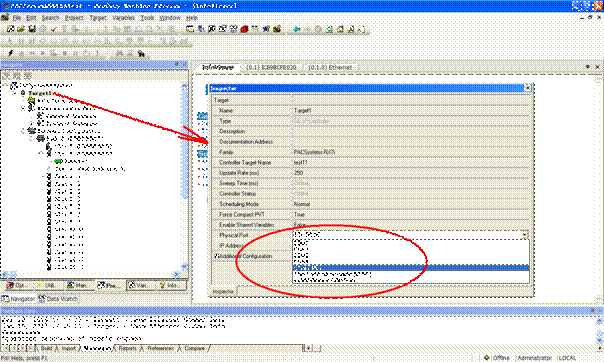Collapse the Hardware Configuration tree node

point(23,131)
